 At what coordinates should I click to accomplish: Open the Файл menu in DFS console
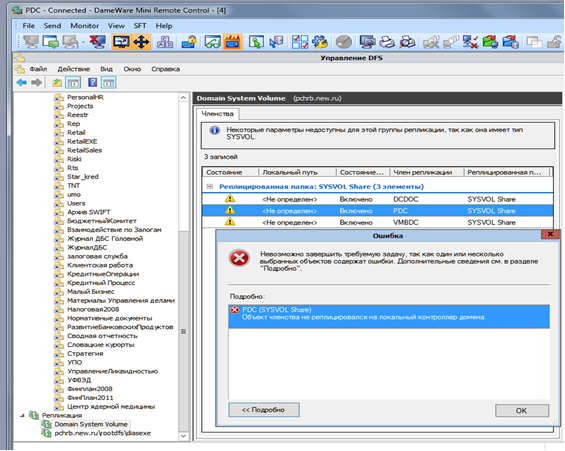click(38, 69)
